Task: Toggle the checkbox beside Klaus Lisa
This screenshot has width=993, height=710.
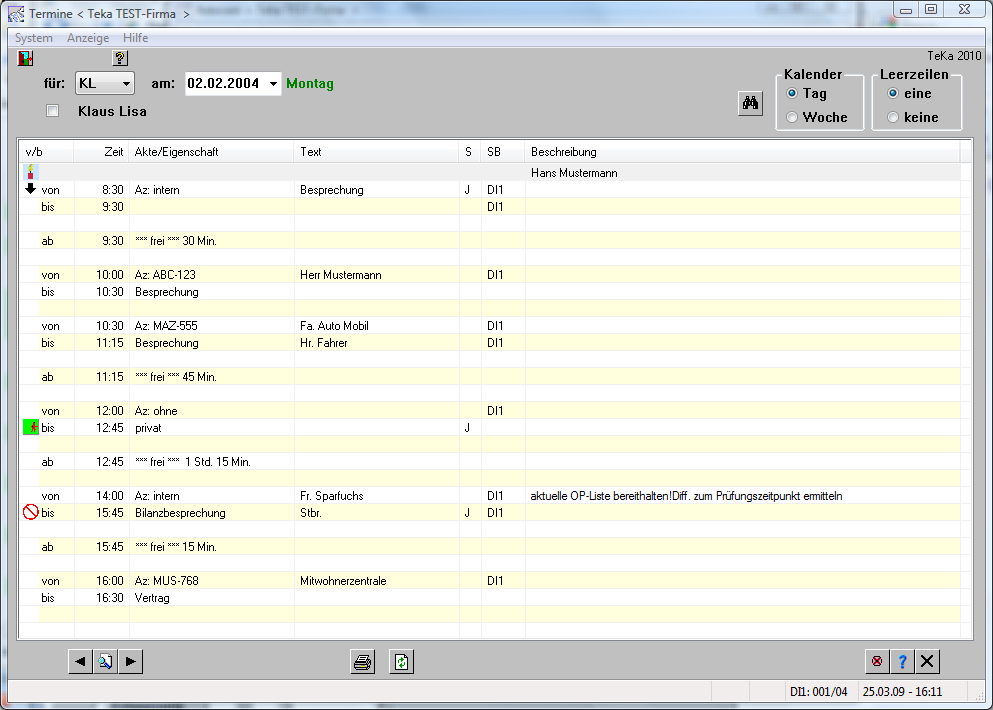Action: click(x=53, y=111)
